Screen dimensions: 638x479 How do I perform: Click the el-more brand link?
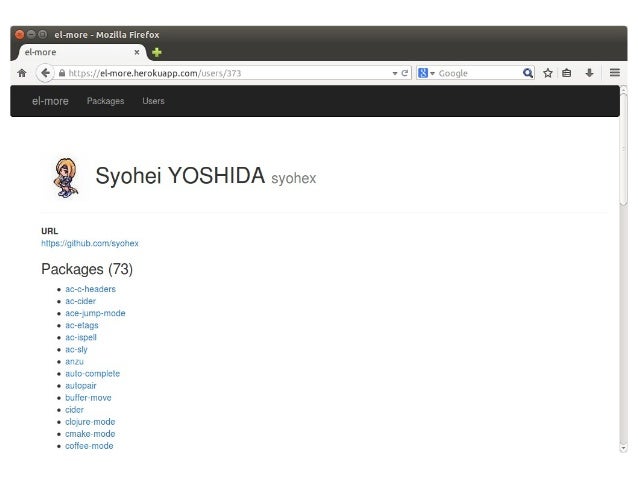click(50, 101)
